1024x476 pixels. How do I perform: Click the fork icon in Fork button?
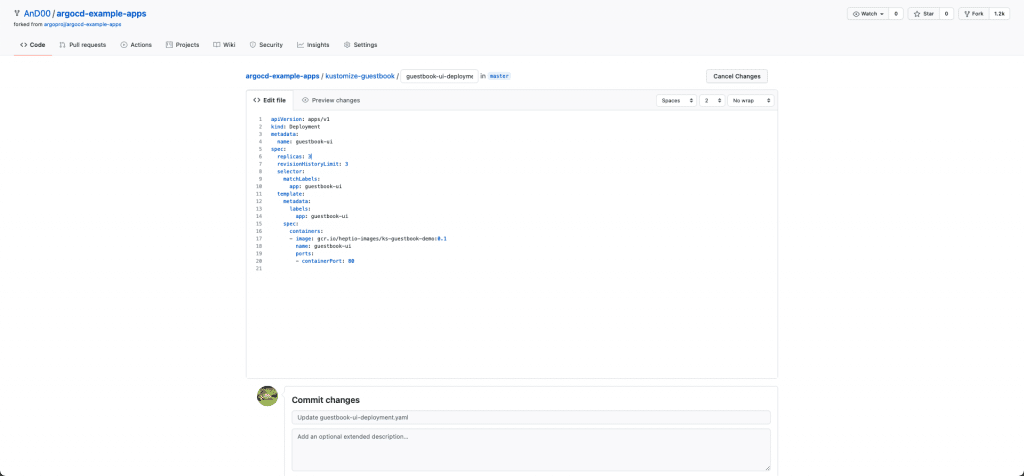(967, 14)
